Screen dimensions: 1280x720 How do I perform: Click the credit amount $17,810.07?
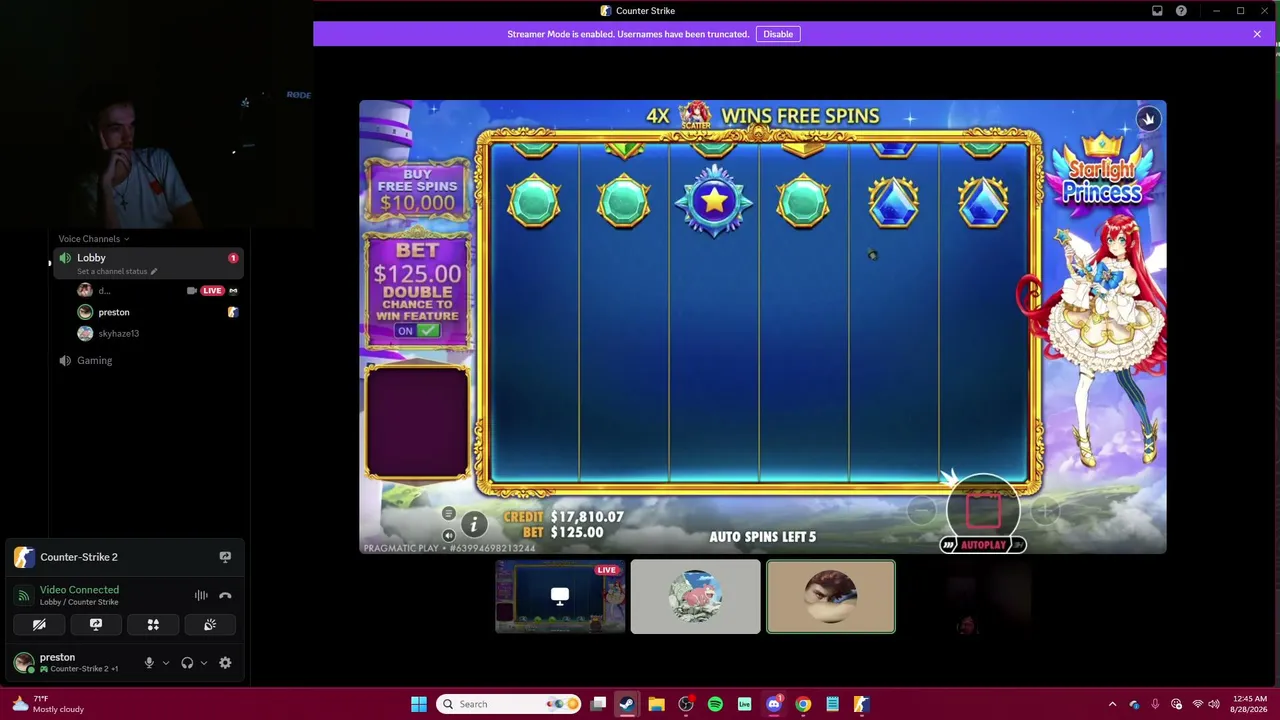click(x=587, y=517)
